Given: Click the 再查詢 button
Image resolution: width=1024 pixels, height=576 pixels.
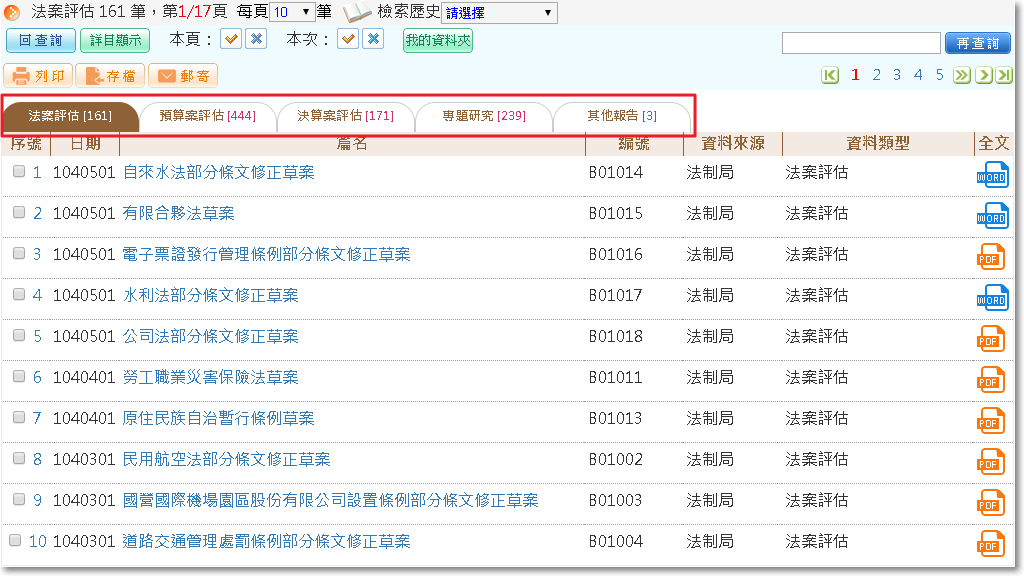Looking at the screenshot, I should pyautogui.click(x=977, y=43).
